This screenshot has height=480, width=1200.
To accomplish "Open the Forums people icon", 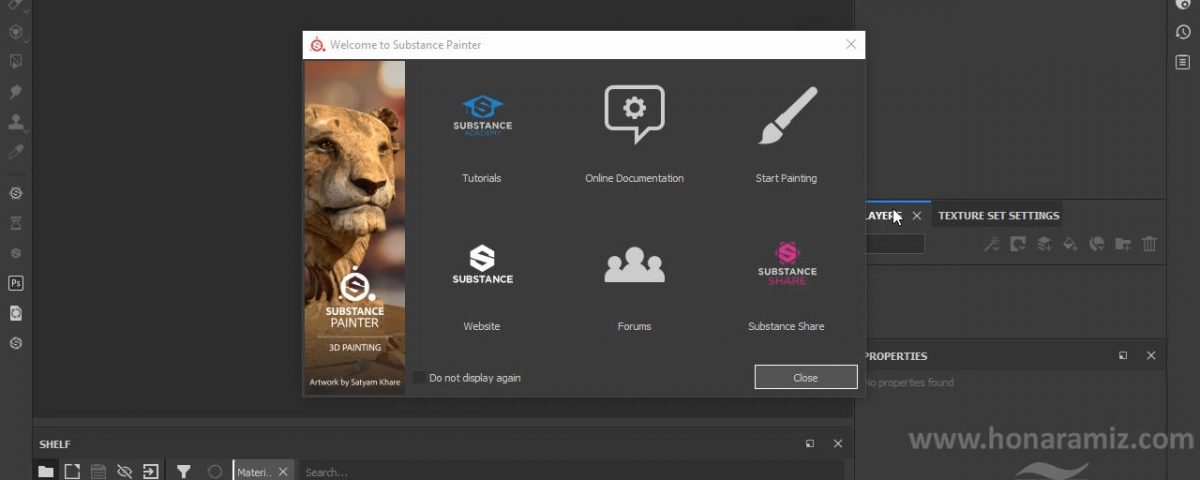I will click(x=634, y=264).
